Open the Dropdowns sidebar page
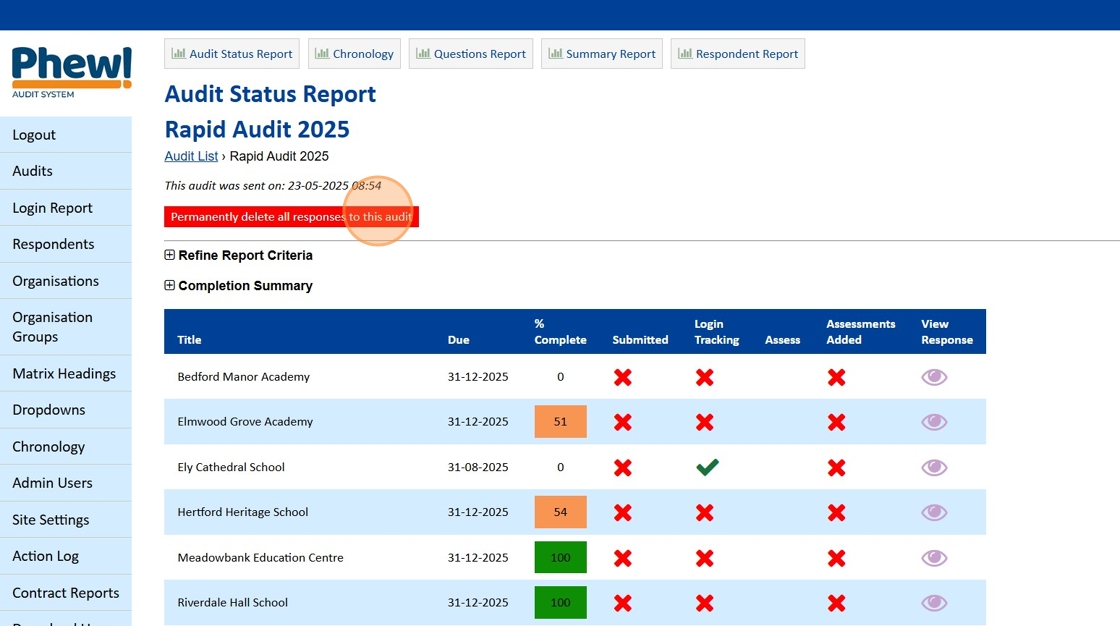The width and height of the screenshot is (1120, 626). (x=49, y=410)
